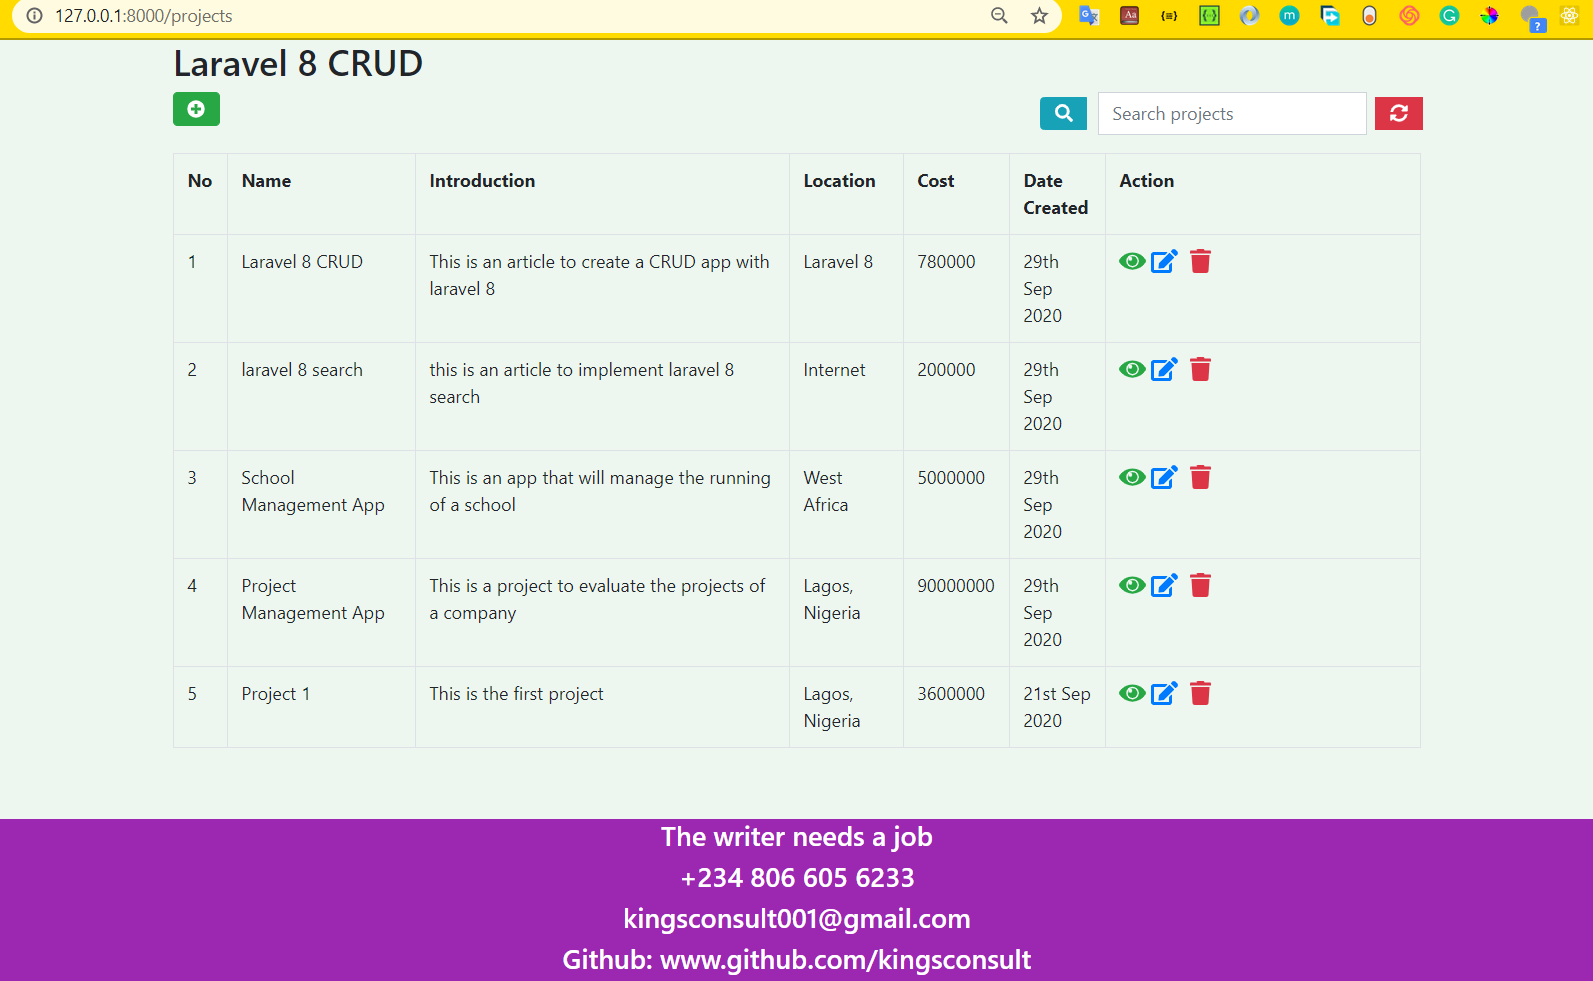Click the footer email kingsconsult001@gmail.com
This screenshot has height=981, width=1593.
[x=796, y=918]
